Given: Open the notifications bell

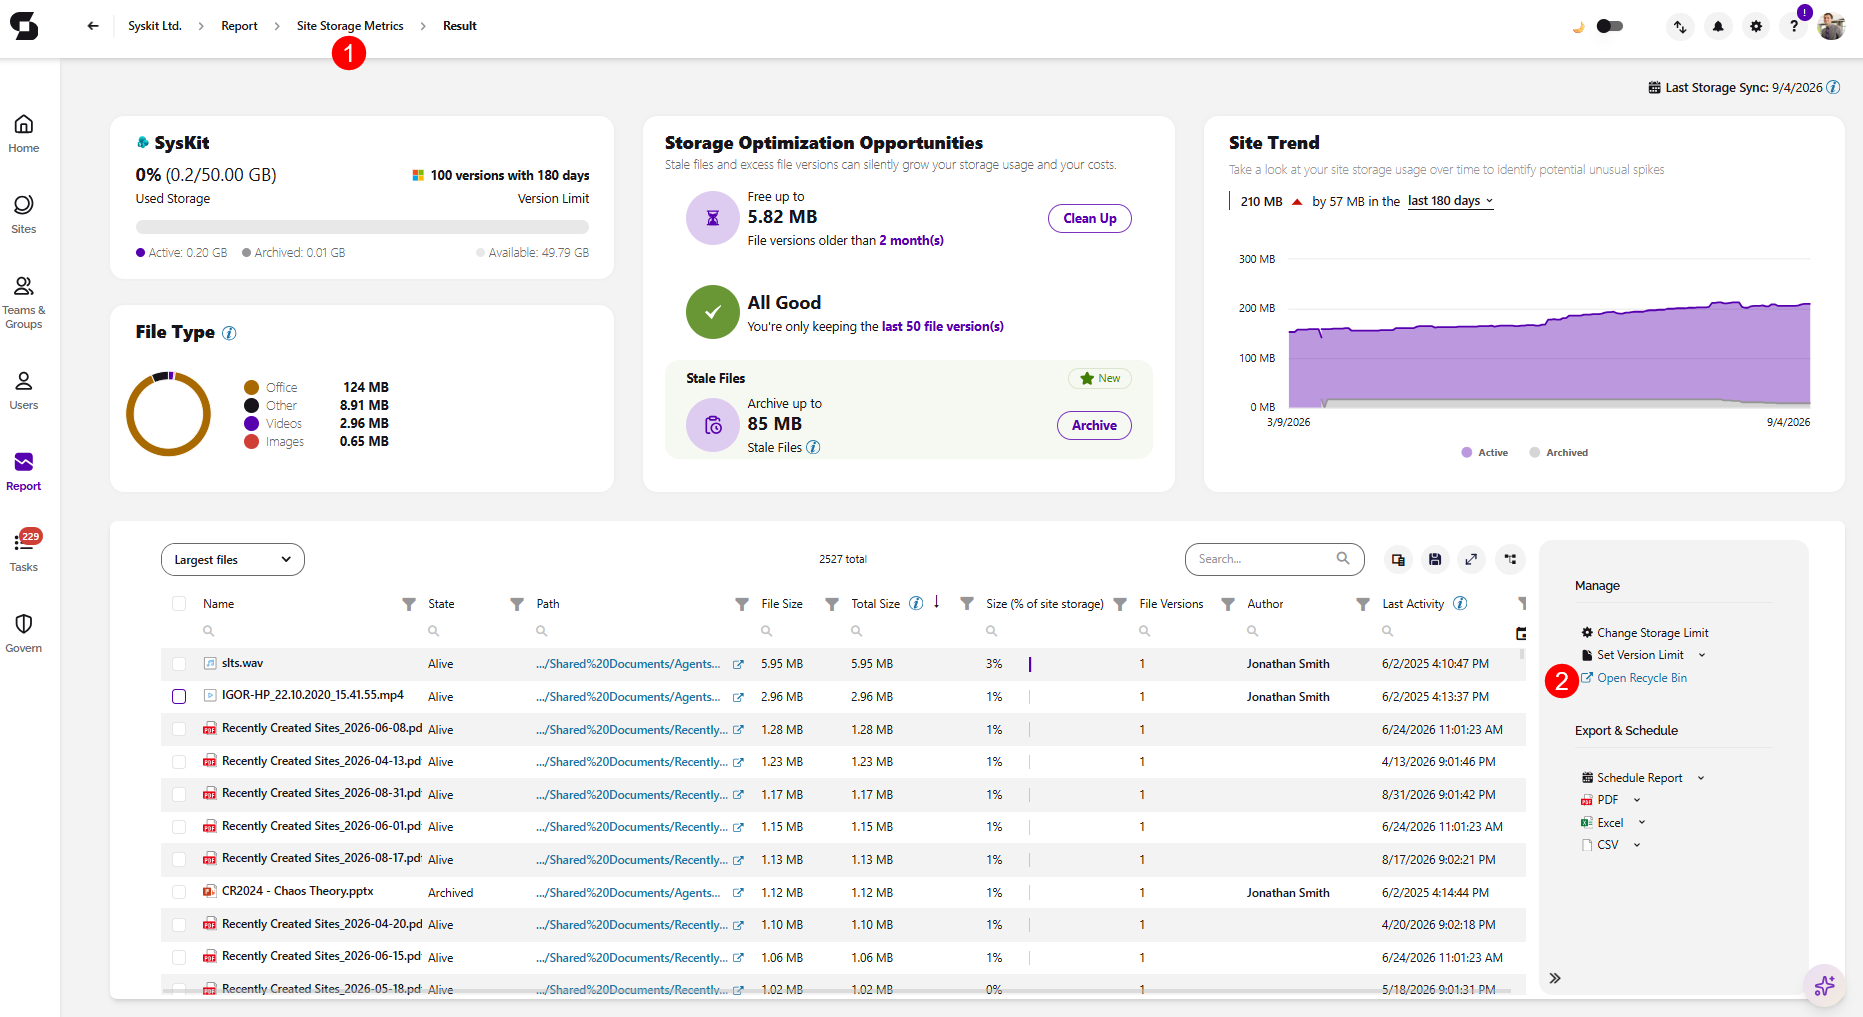Looking at the screenshot, I should [1718, 27].
